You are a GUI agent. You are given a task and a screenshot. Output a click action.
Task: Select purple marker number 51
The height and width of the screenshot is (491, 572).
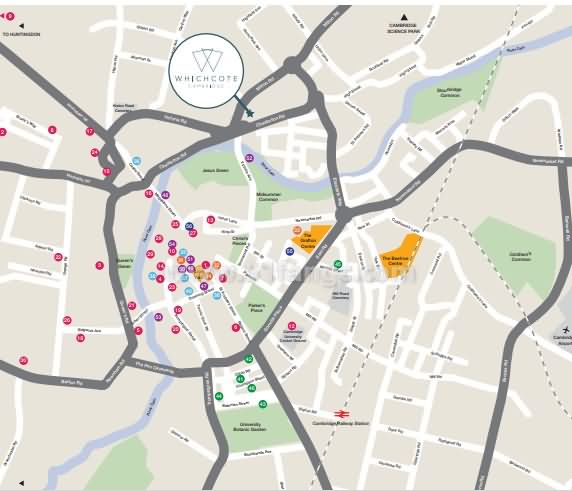pos(190,259)
